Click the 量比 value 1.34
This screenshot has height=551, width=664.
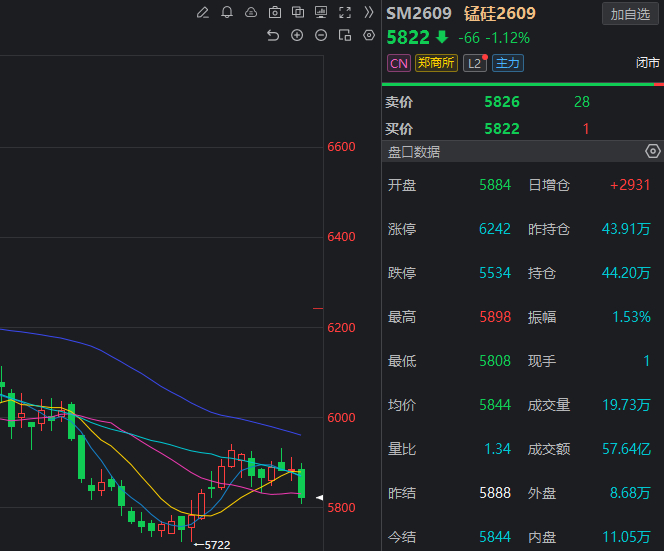[498, 449]
